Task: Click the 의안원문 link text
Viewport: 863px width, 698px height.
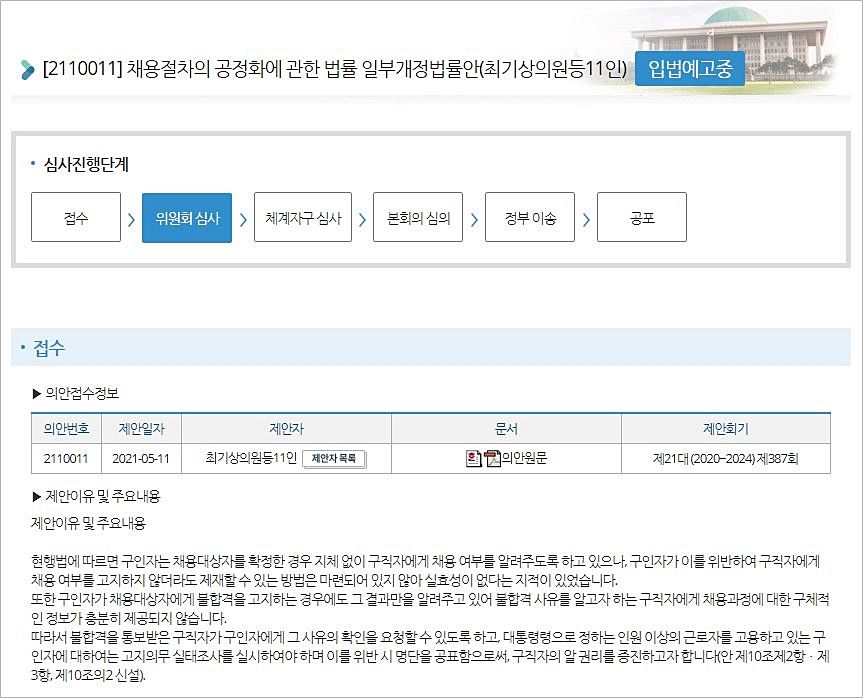Action: (525, 458)
